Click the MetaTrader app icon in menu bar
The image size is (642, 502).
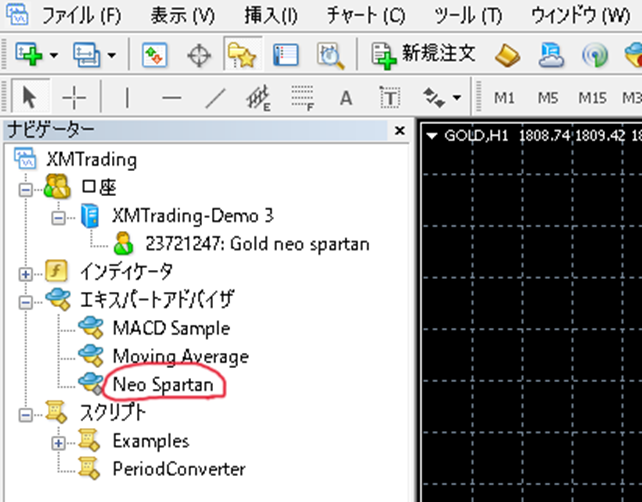[x=18, y=15]
